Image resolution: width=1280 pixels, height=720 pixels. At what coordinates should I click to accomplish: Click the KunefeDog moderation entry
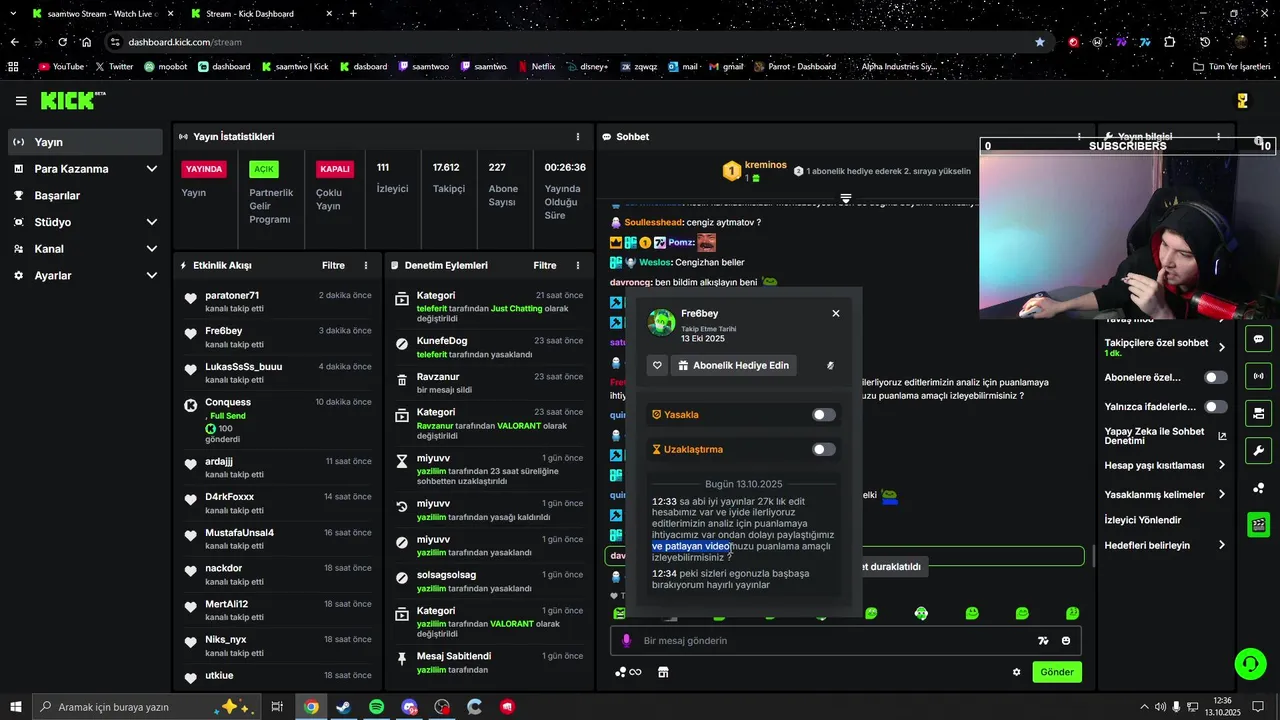pos(488,348)
